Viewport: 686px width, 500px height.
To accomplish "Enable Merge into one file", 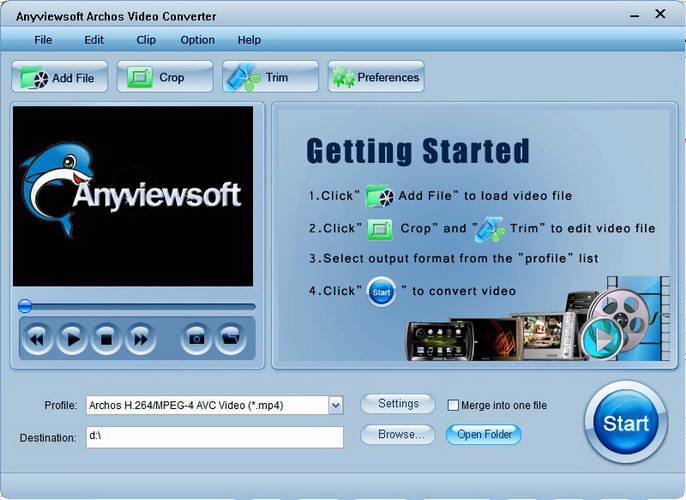I will [453, 405].
